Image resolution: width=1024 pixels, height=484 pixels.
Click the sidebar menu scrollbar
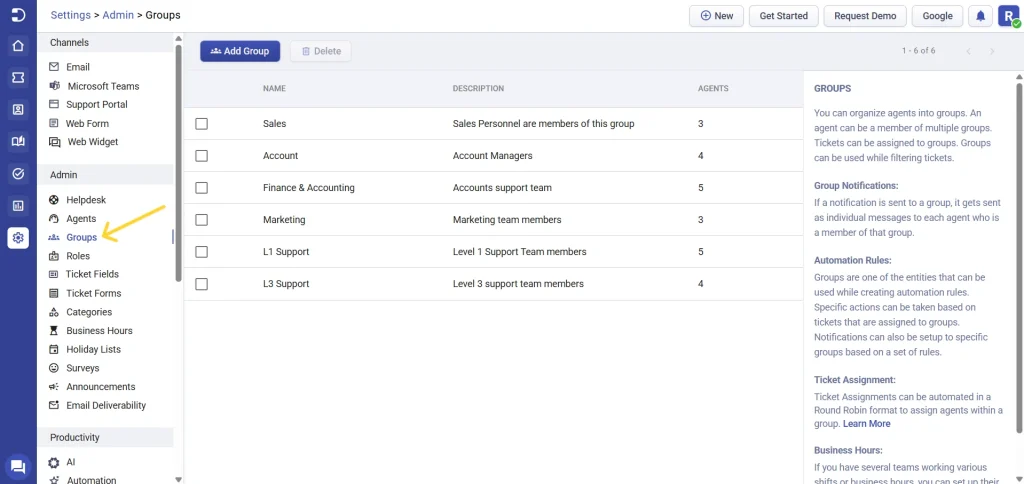coord(178,163)
